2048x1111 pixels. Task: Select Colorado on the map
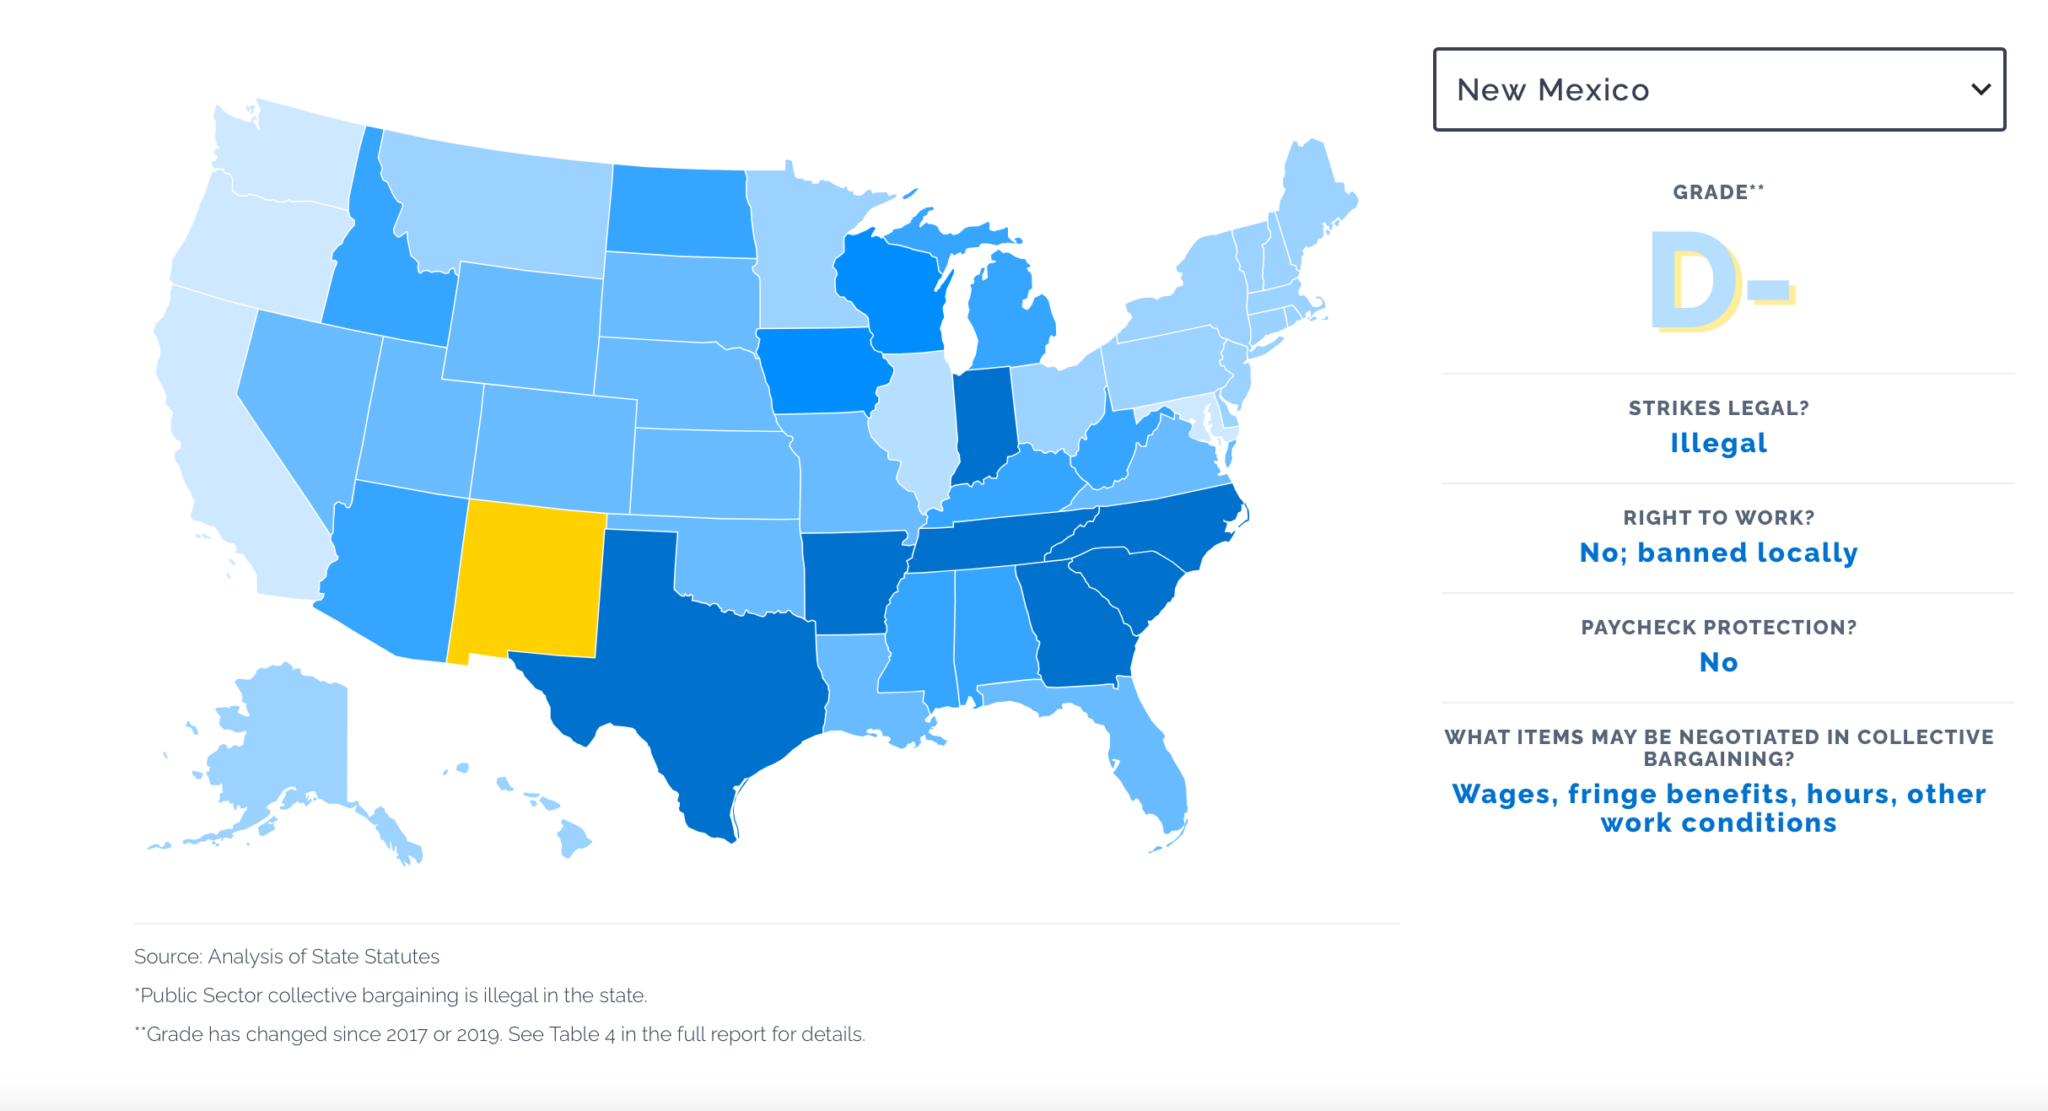click(553, 445)
